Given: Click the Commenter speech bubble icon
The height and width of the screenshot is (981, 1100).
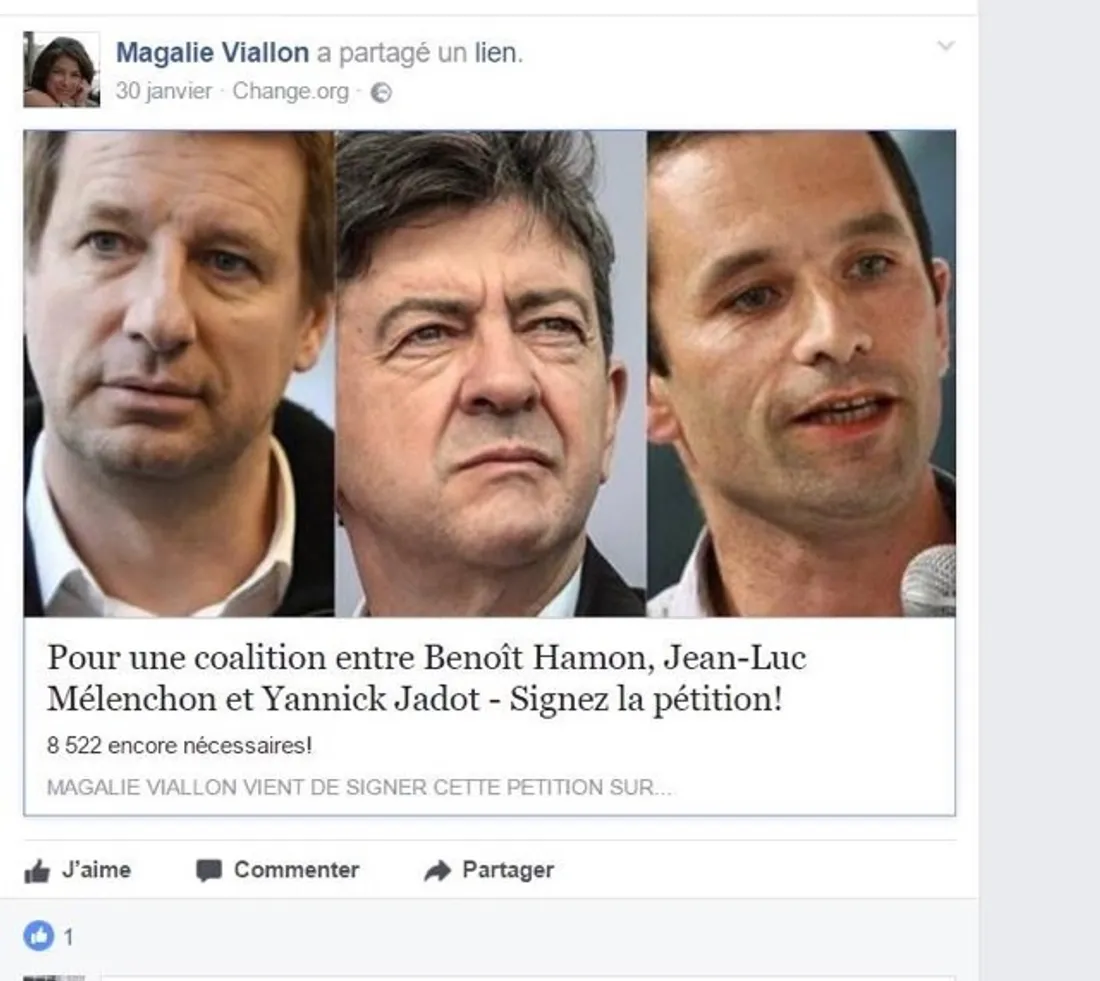Looking at the screenshot, I should [x=209, y=870].
